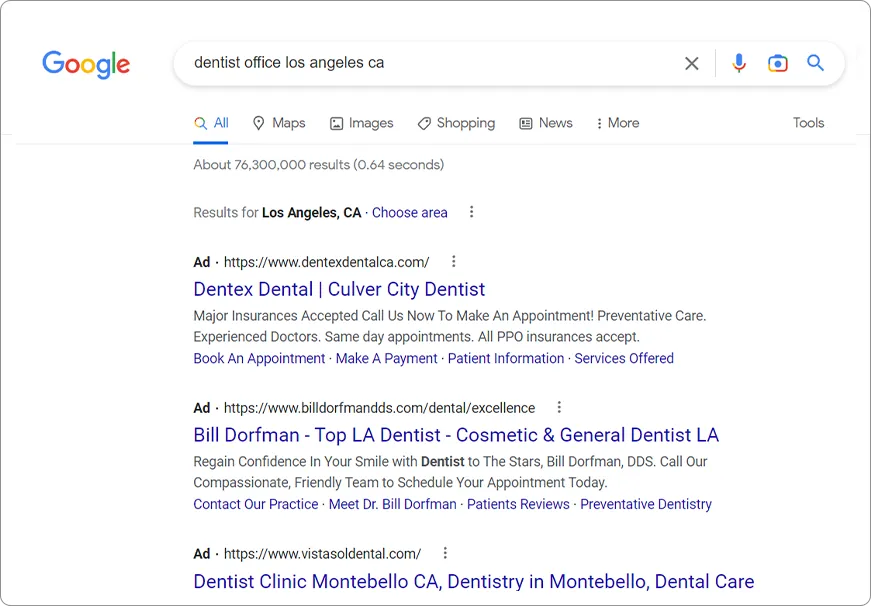Open three-dot menu for billdorfmandds.com ad
This screenshot has height=606, width=871.
tap(559, 407)
